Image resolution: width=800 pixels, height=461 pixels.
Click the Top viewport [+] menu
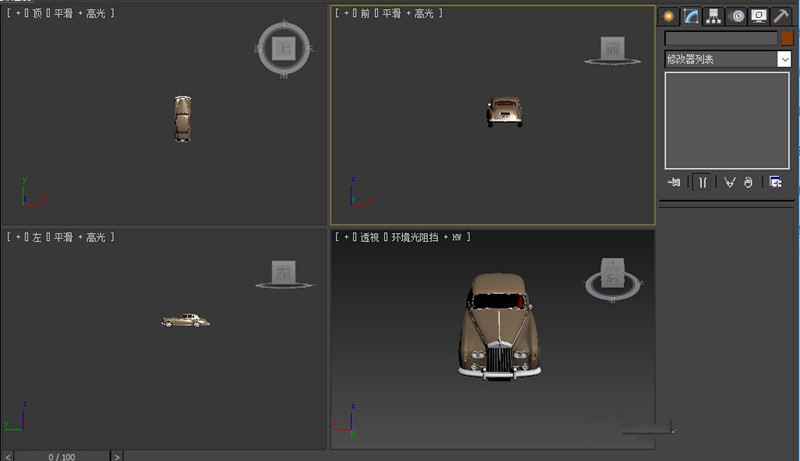pyautogui.click(x=18, y=13)
